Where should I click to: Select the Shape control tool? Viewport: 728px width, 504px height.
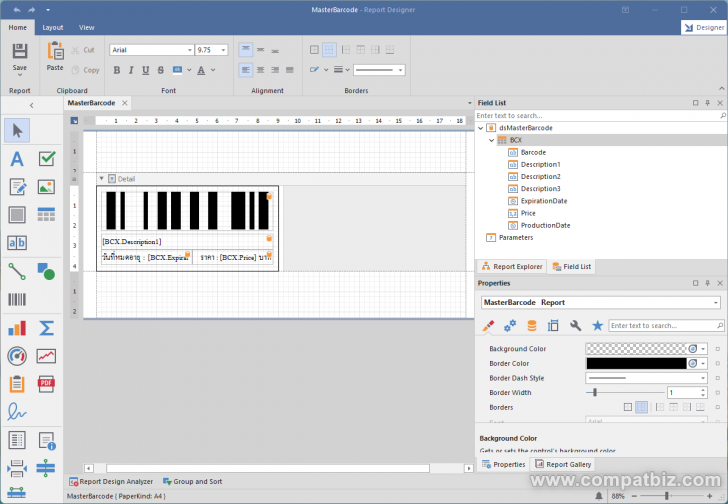(x=46, y=271)
